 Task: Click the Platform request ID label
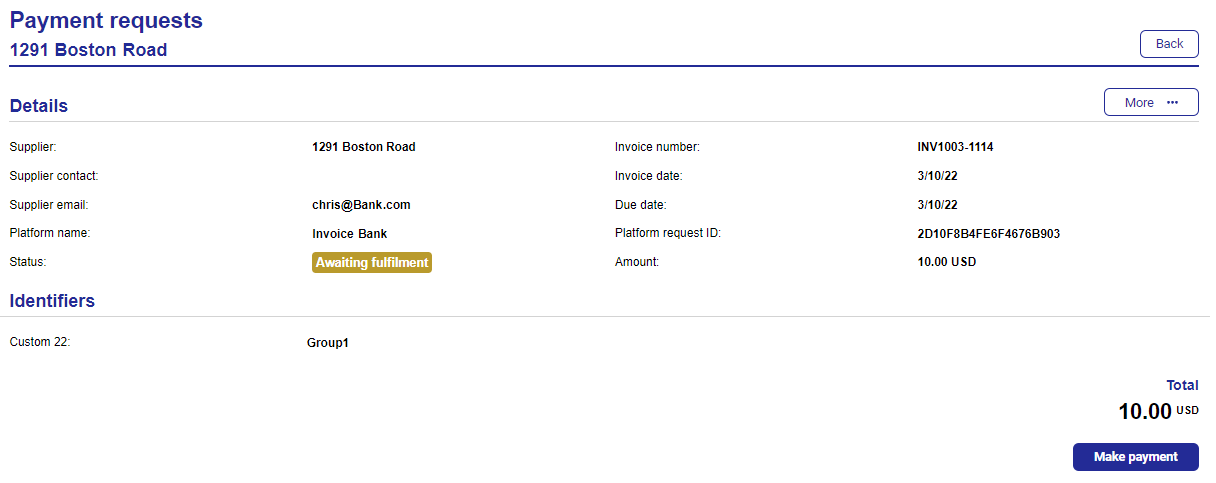(668, 234)
